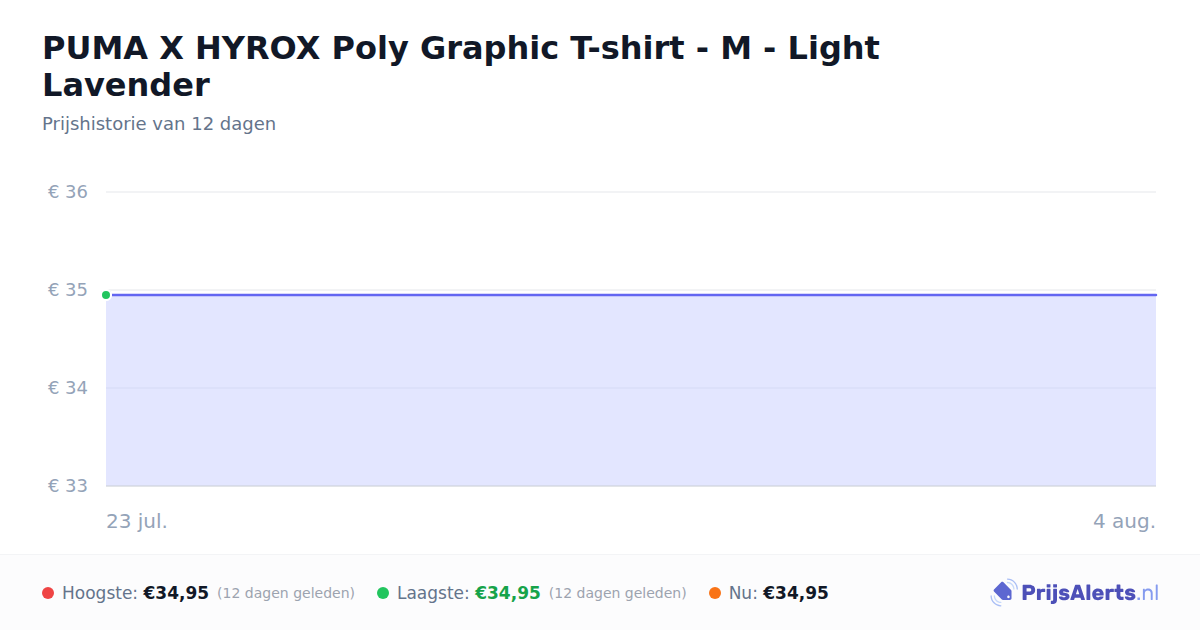Screen dimensions: 1200x630
Task: Click the blue price history line
Action: click(631, 295)
